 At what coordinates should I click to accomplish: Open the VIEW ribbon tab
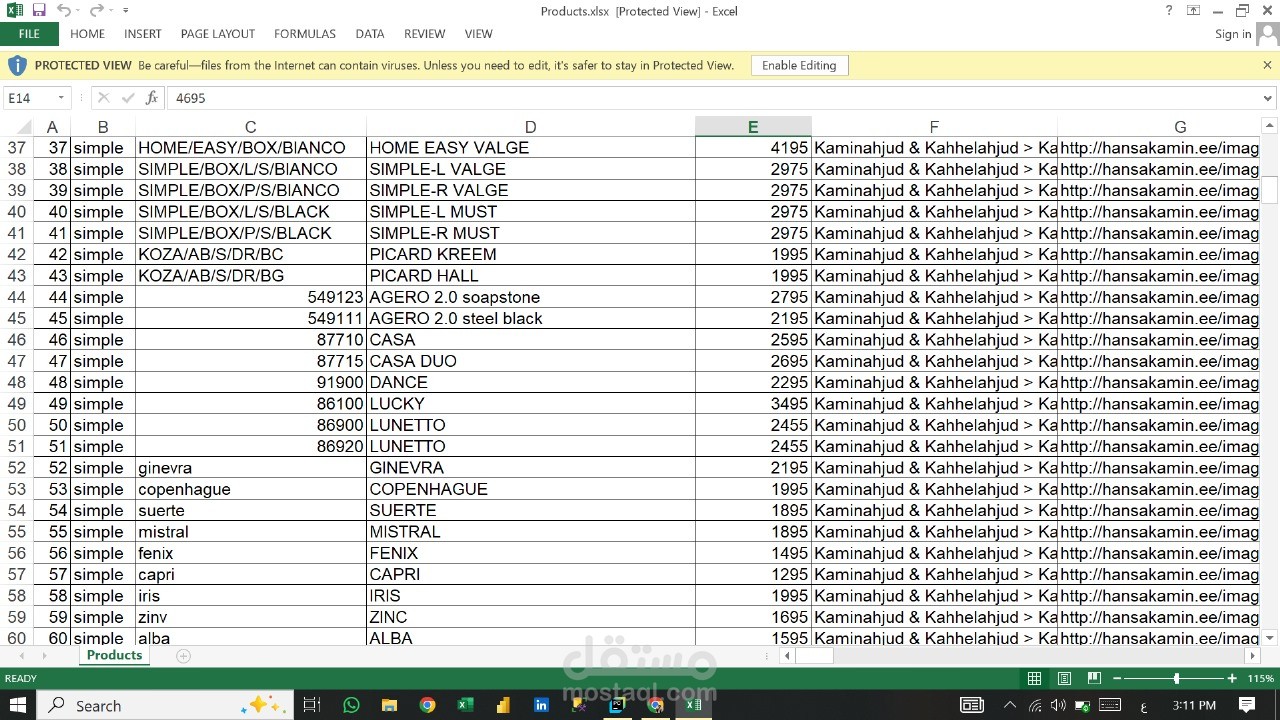pos(479,34)
